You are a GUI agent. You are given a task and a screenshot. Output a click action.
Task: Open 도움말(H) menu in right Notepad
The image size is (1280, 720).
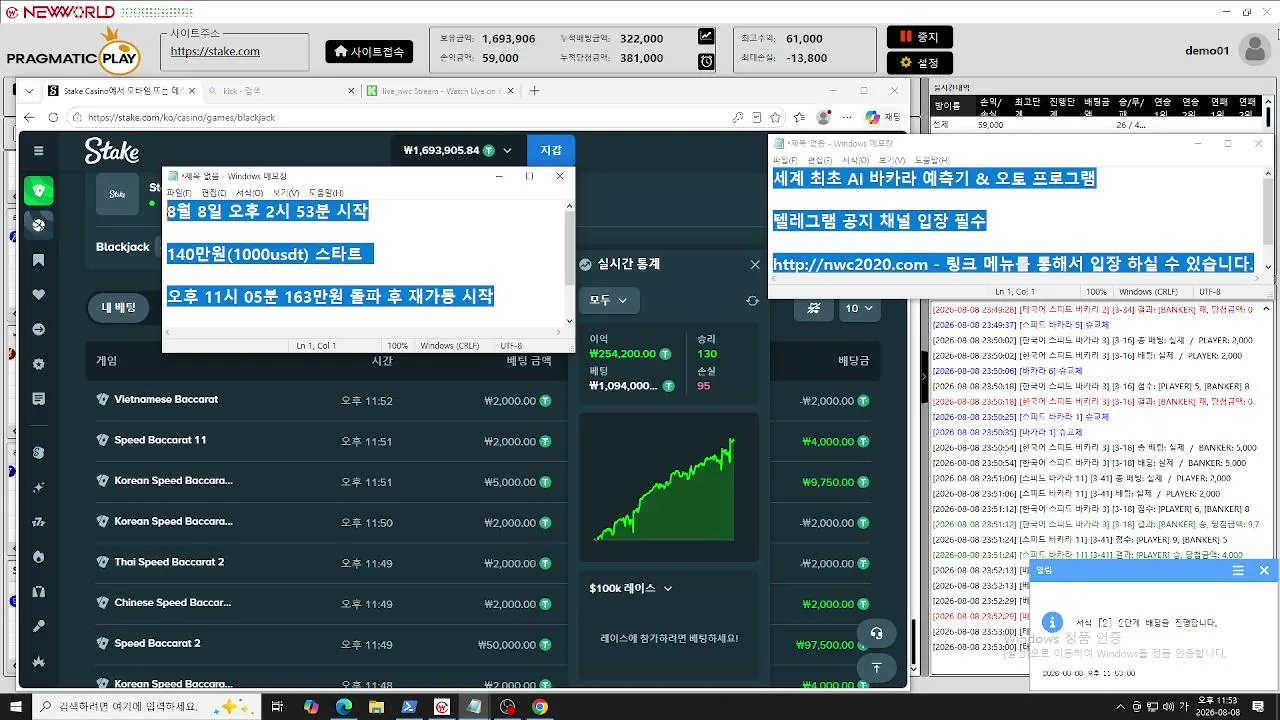click(932, 160)
